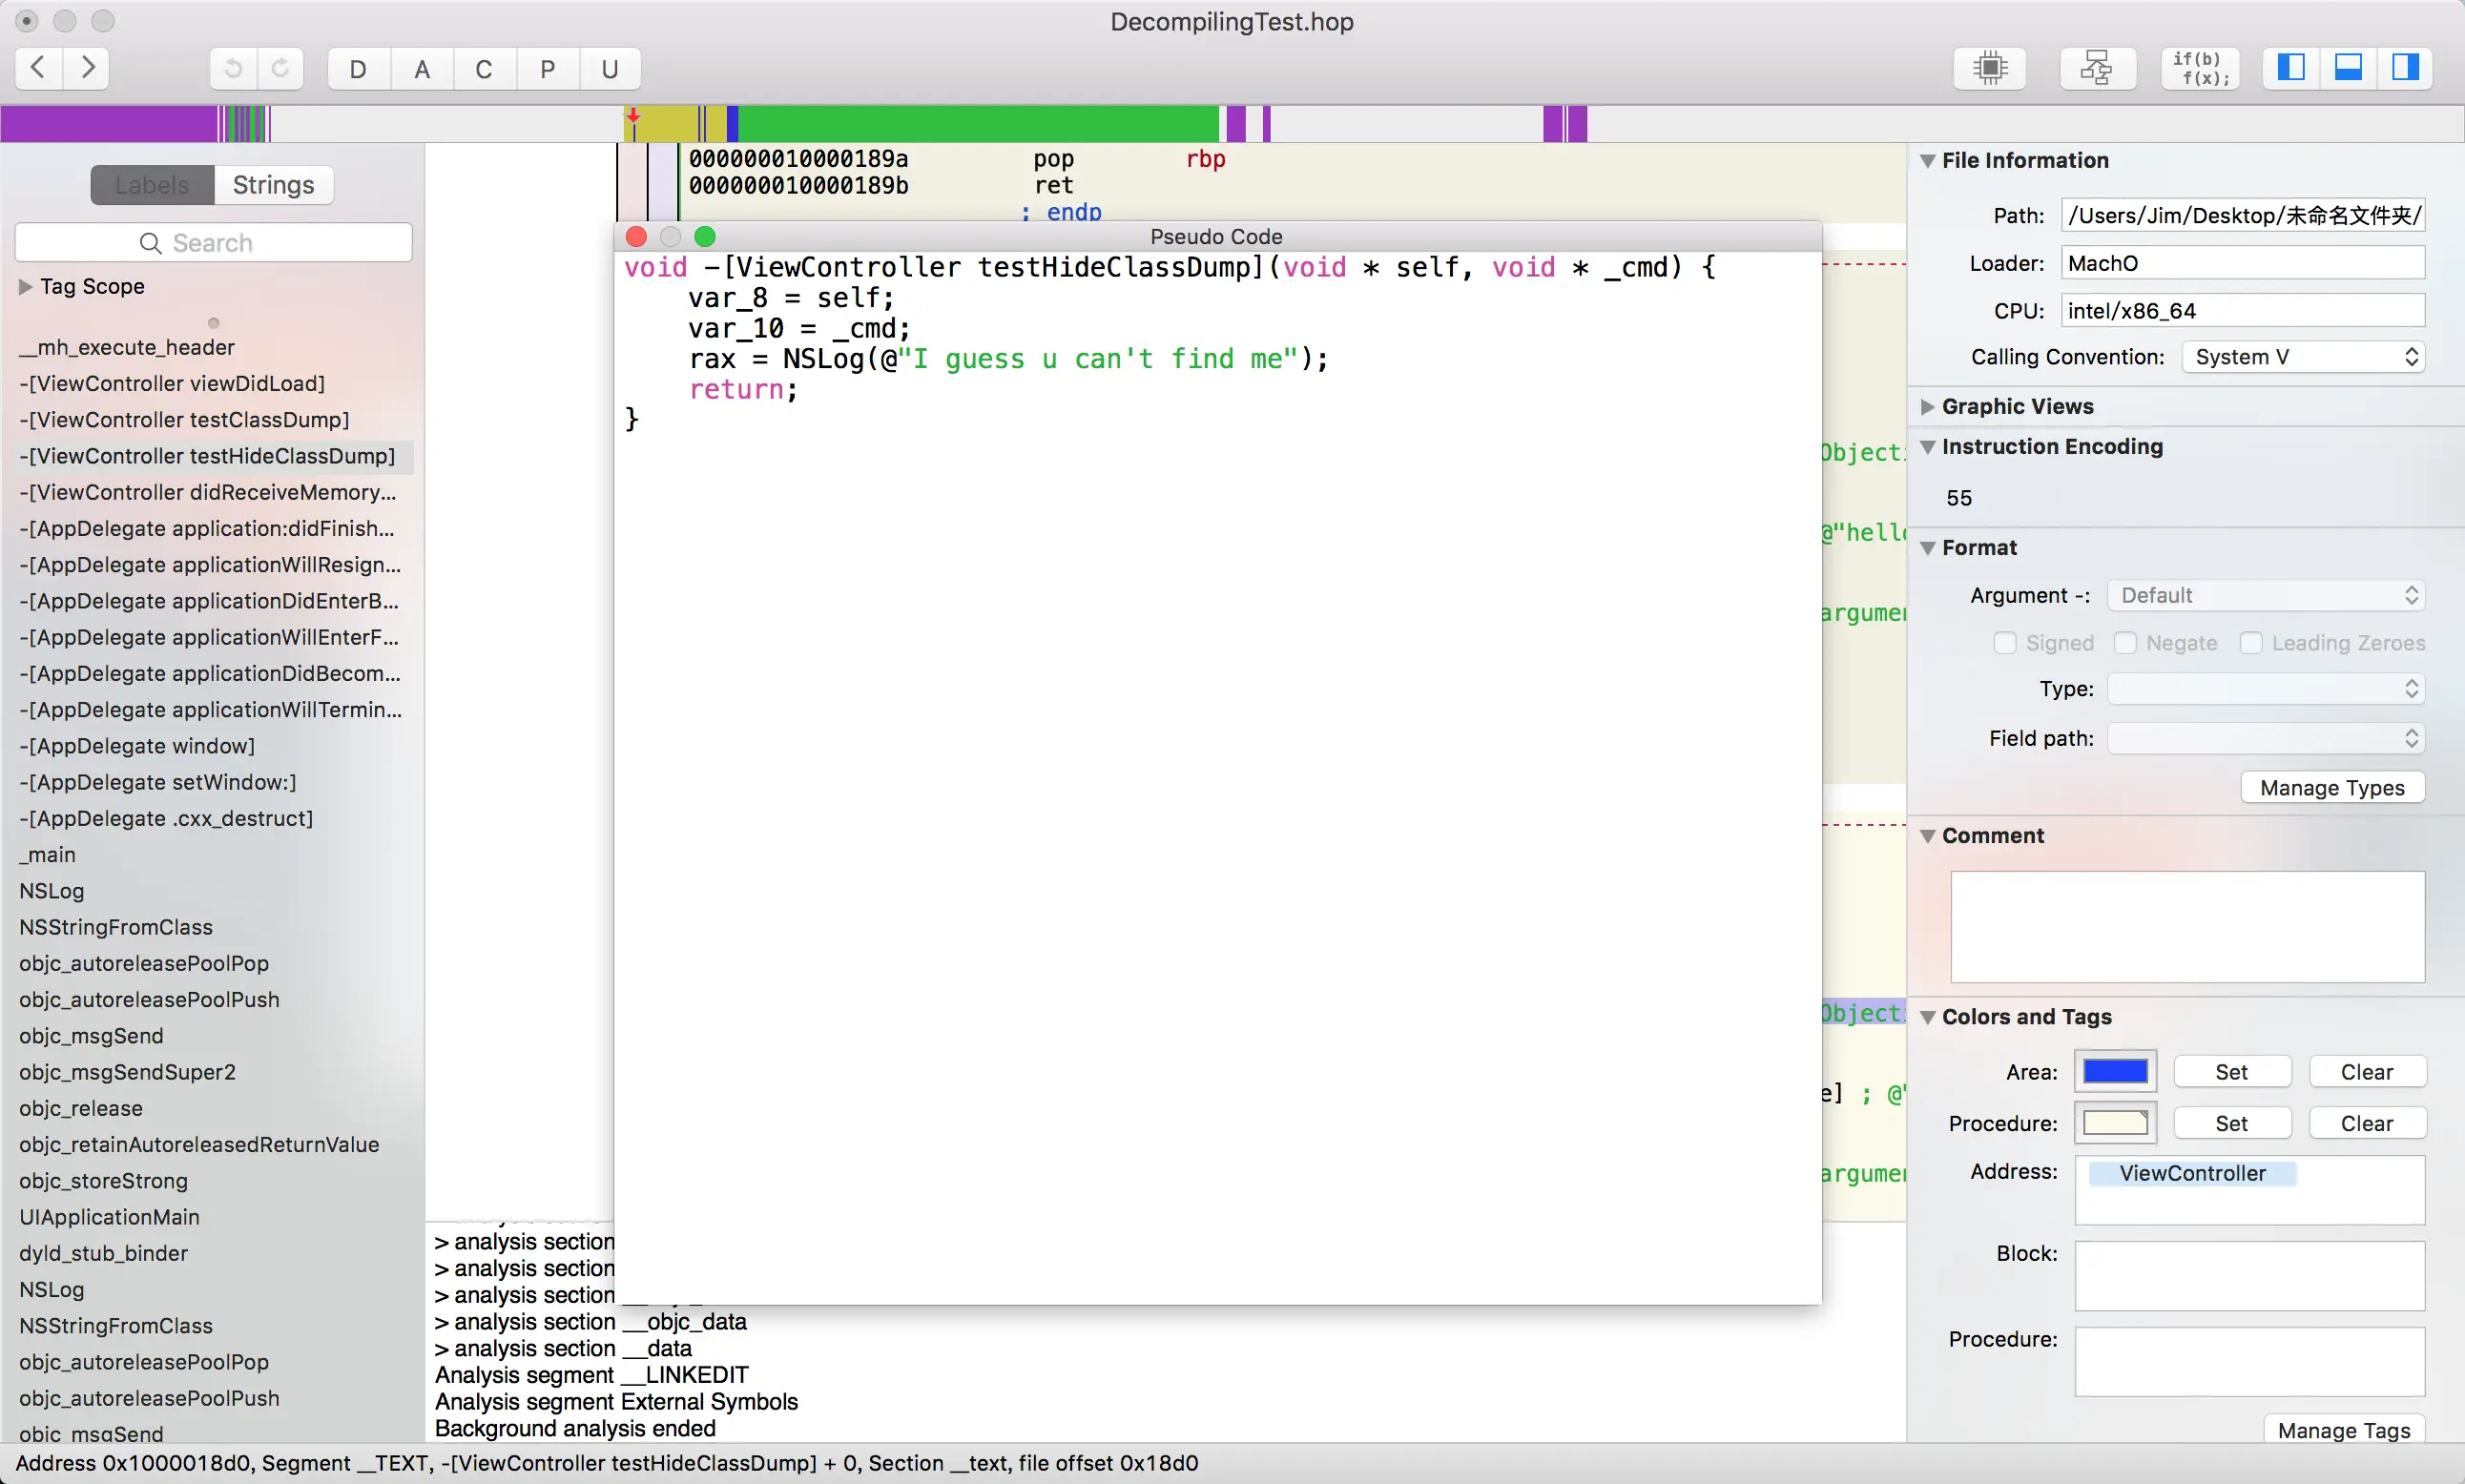2465x1484 pixels.
Task: Click the navigate forward arrow
Action: coord(87,68)
